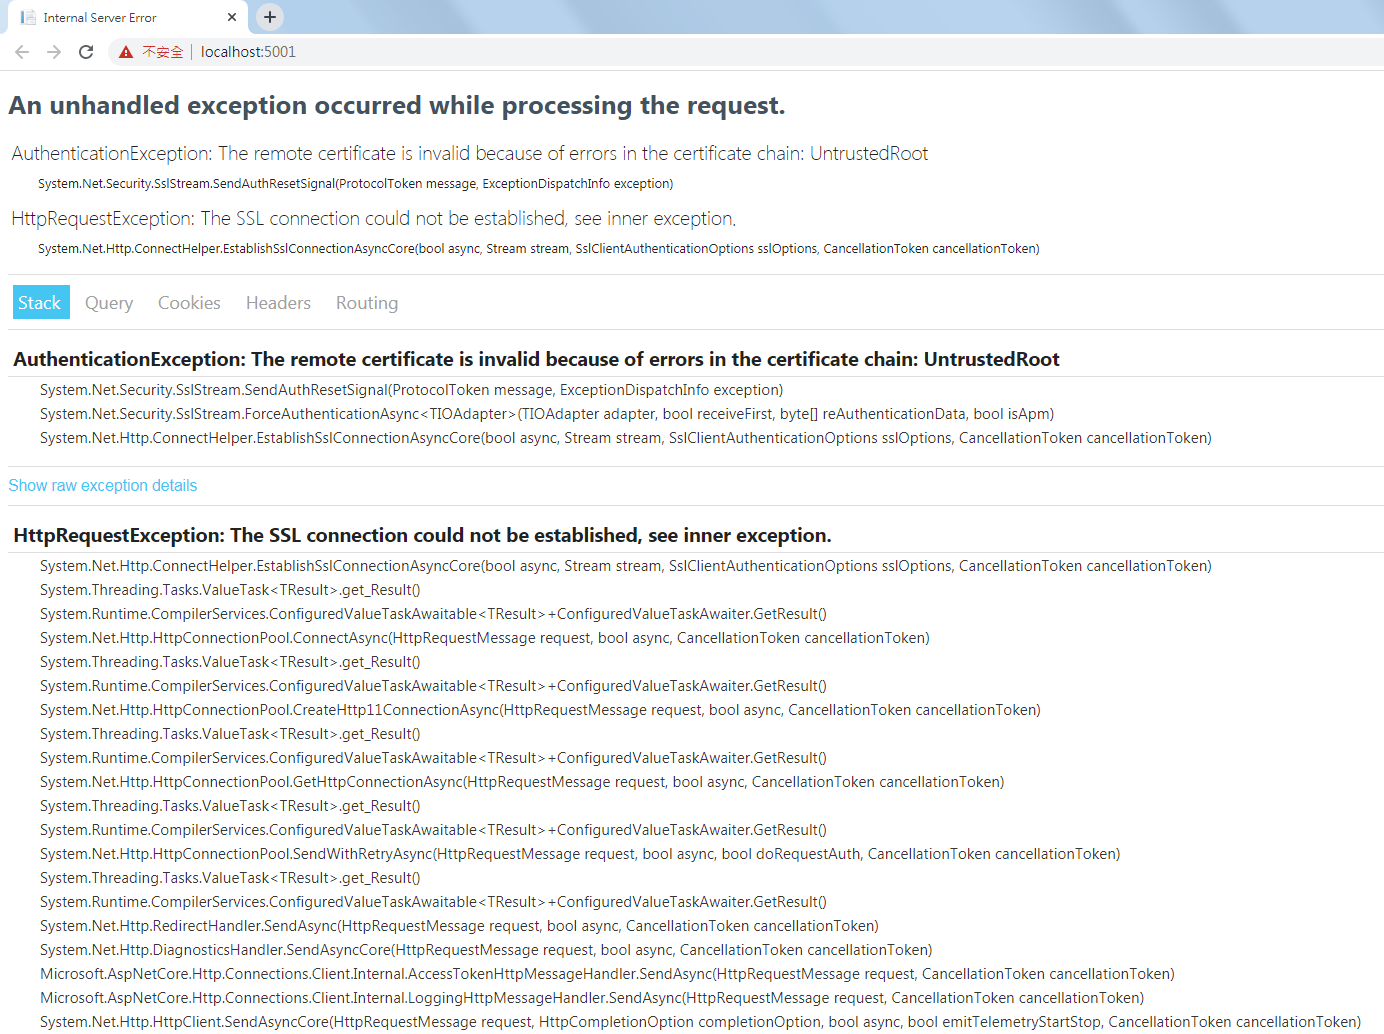Open the Query tab
The width and height of the screenshot is (1384, 1034).
pos(109,303)
